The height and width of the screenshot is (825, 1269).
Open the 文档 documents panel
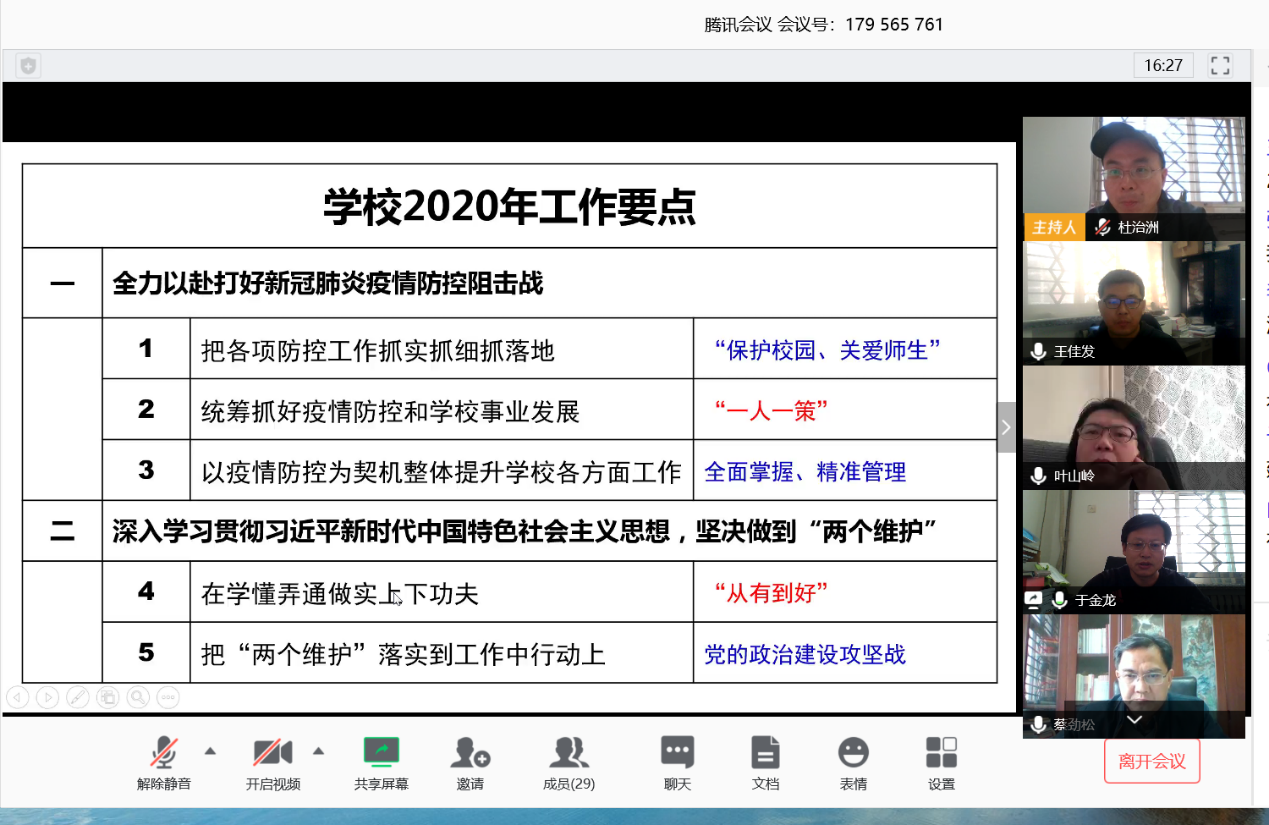(765, 753)
